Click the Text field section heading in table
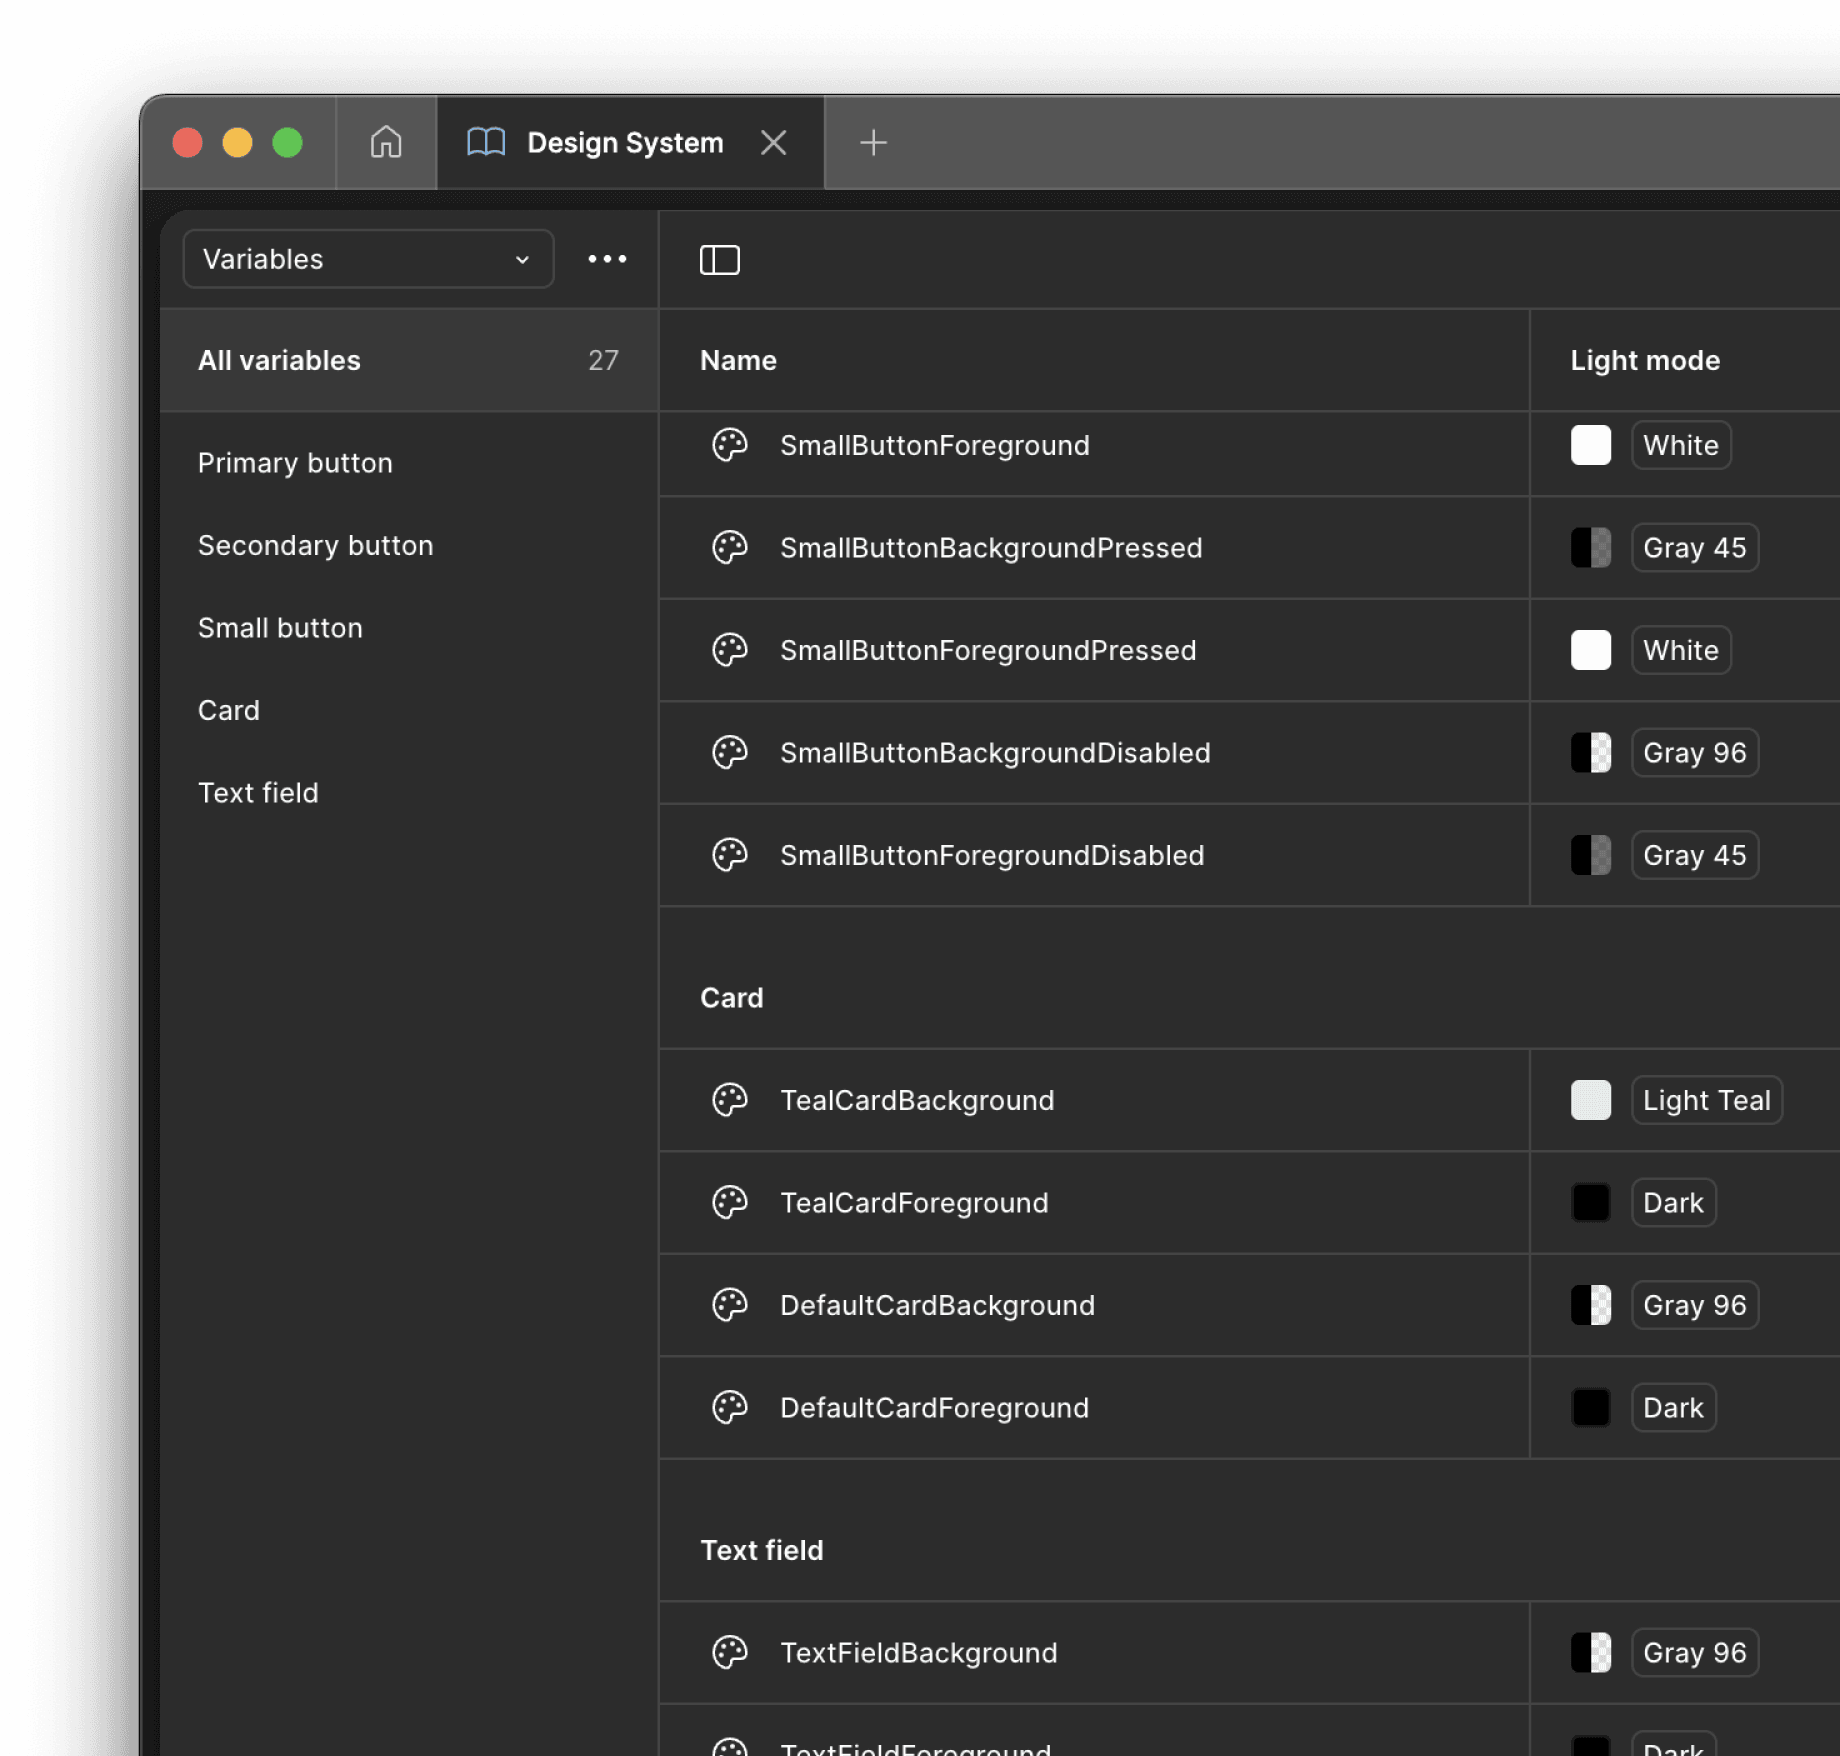Viewport: 1840px width, 1756px height. coord(761,1550)
